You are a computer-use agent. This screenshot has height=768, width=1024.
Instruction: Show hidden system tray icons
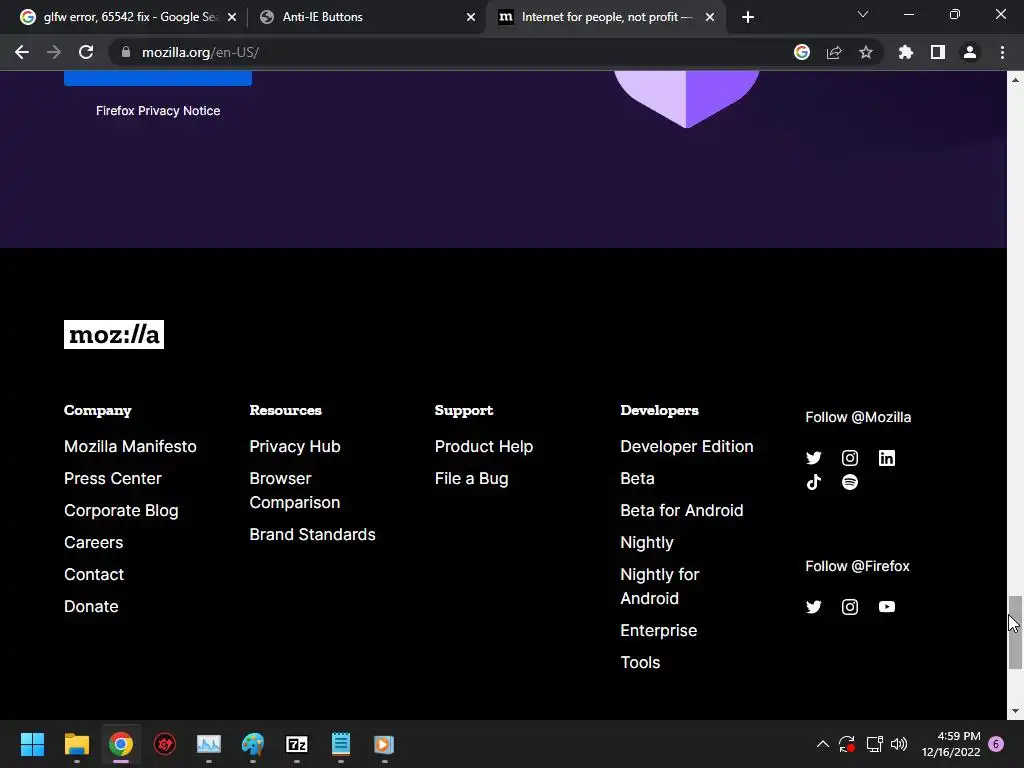click(823, 744)
